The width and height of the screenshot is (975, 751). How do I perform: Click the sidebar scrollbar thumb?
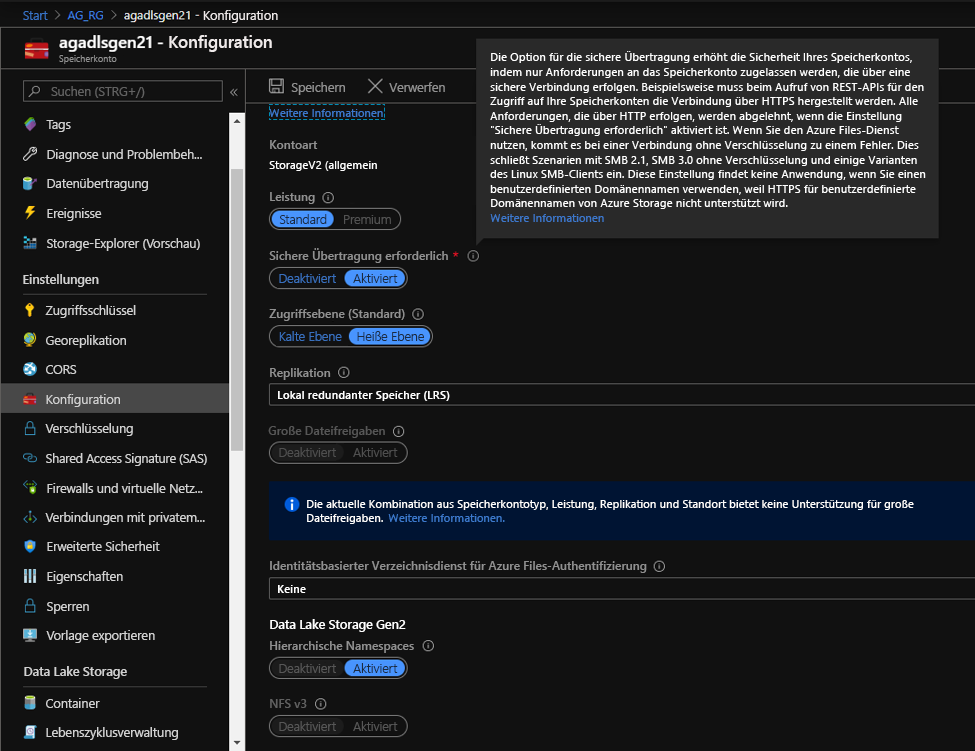click(x=237, y=310)
